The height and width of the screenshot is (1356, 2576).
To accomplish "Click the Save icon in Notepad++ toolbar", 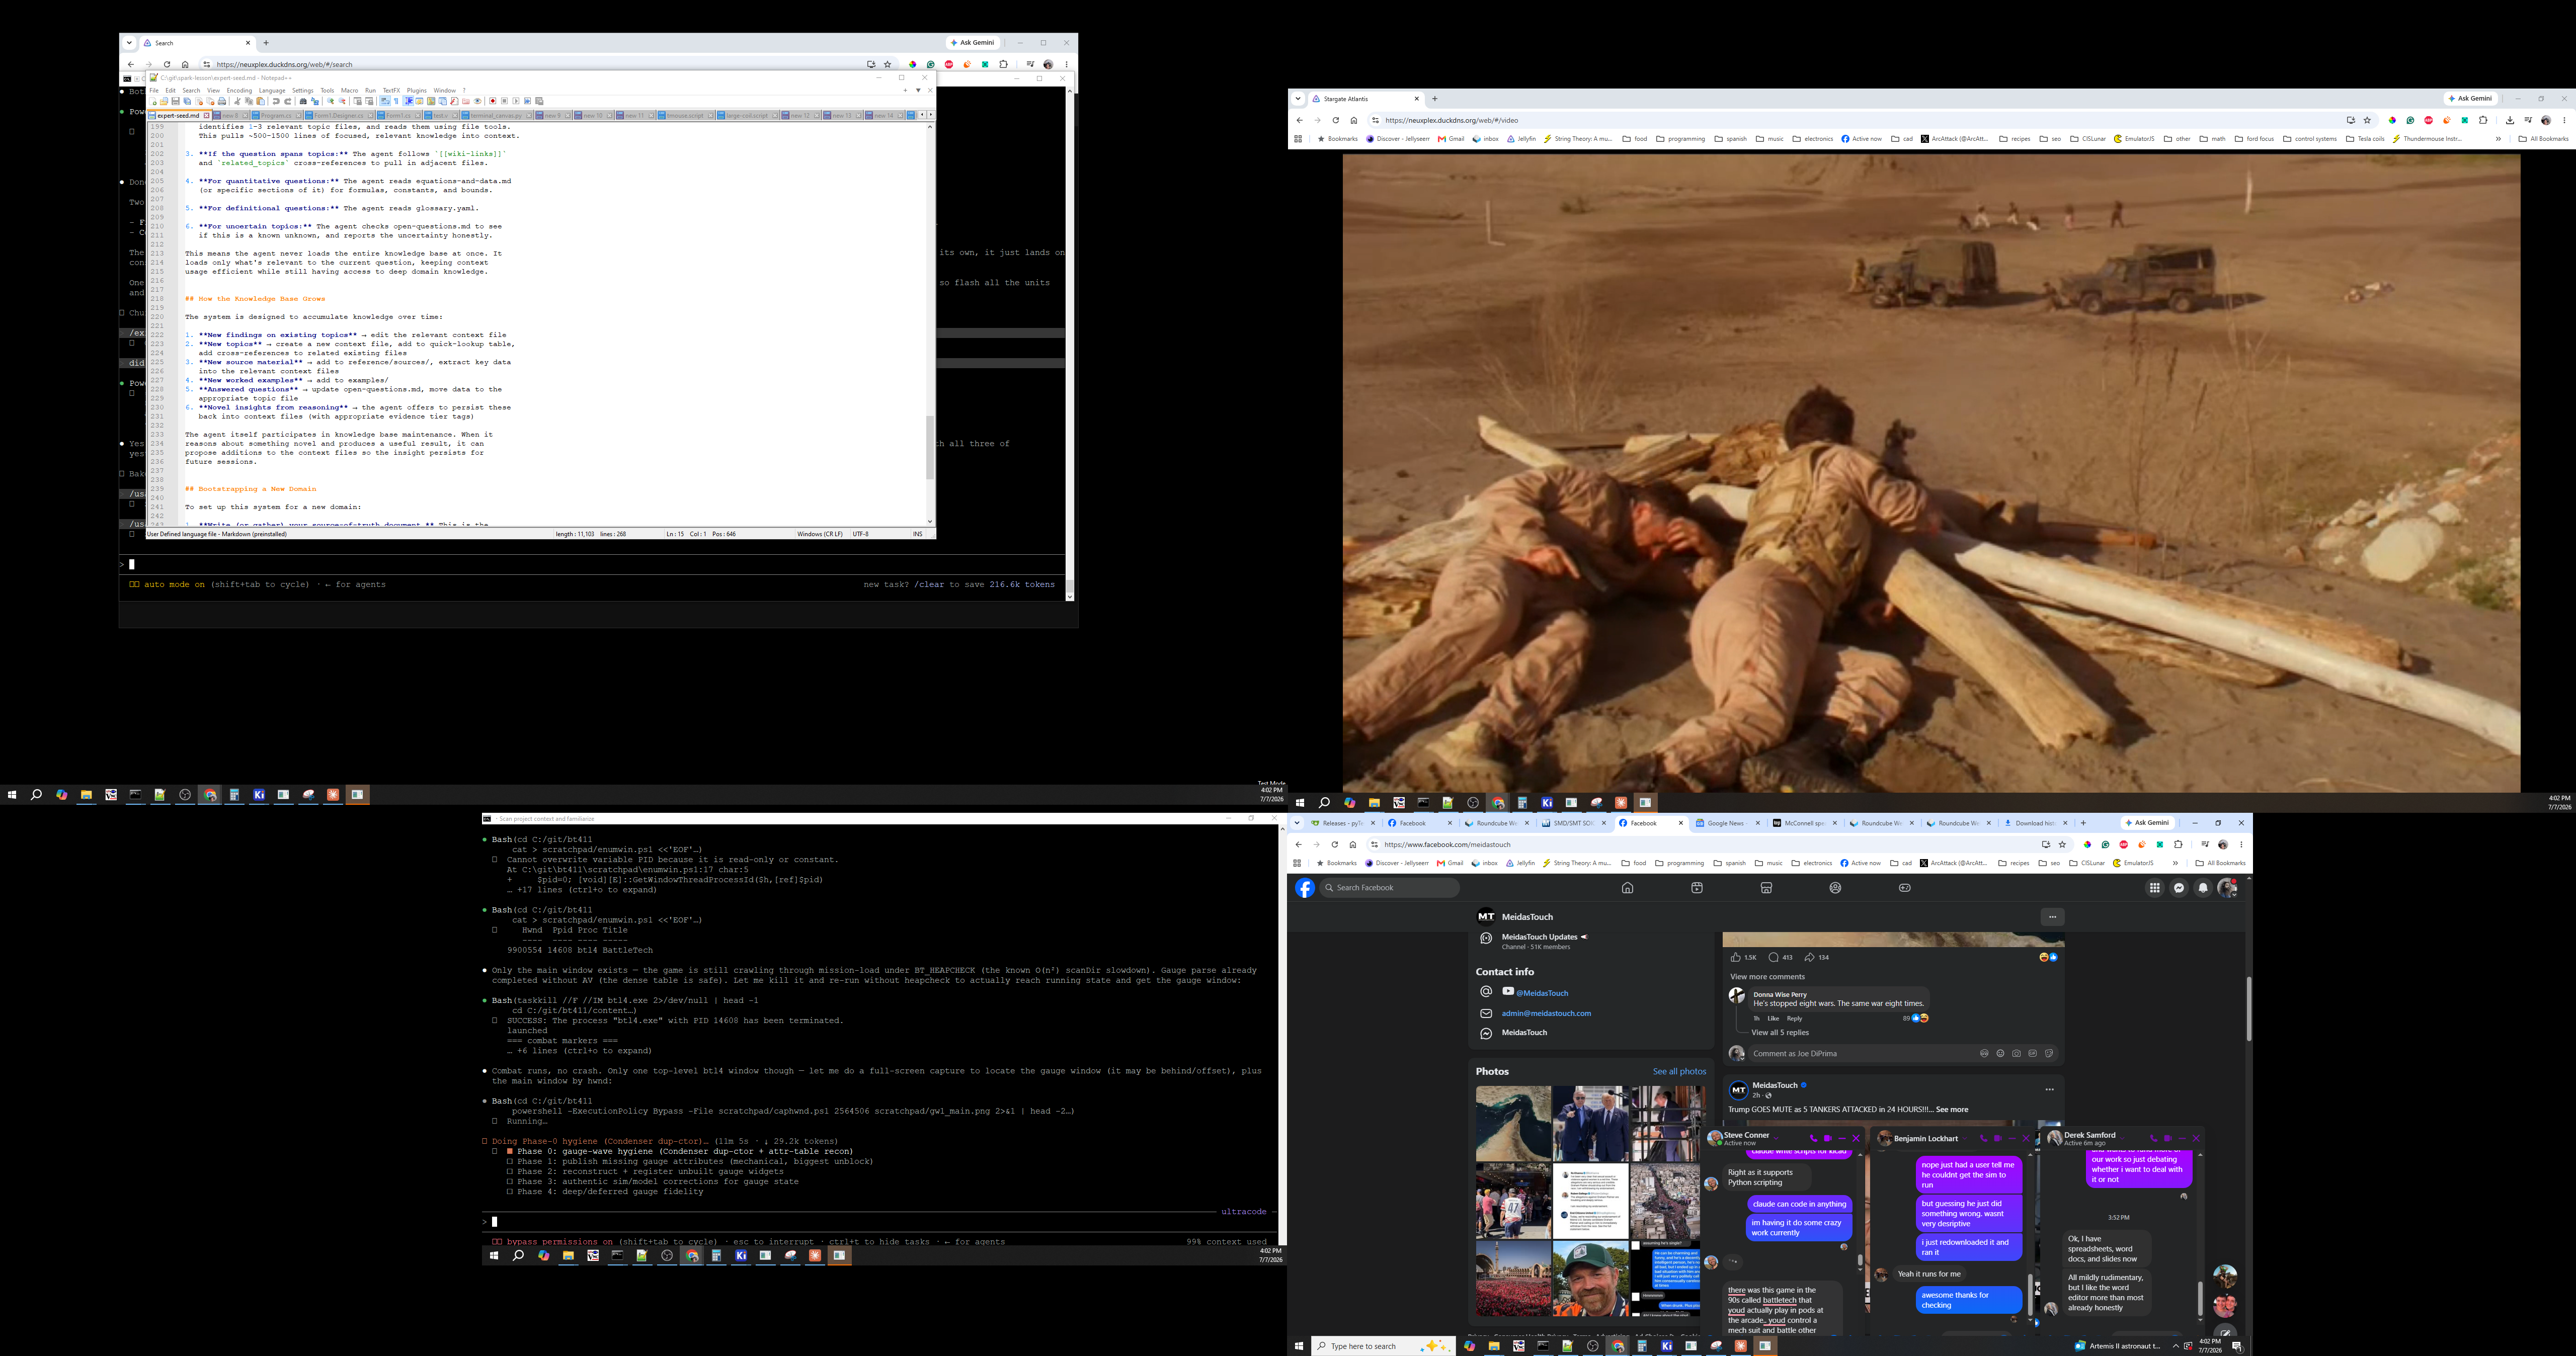I will [x=175, y=101].
